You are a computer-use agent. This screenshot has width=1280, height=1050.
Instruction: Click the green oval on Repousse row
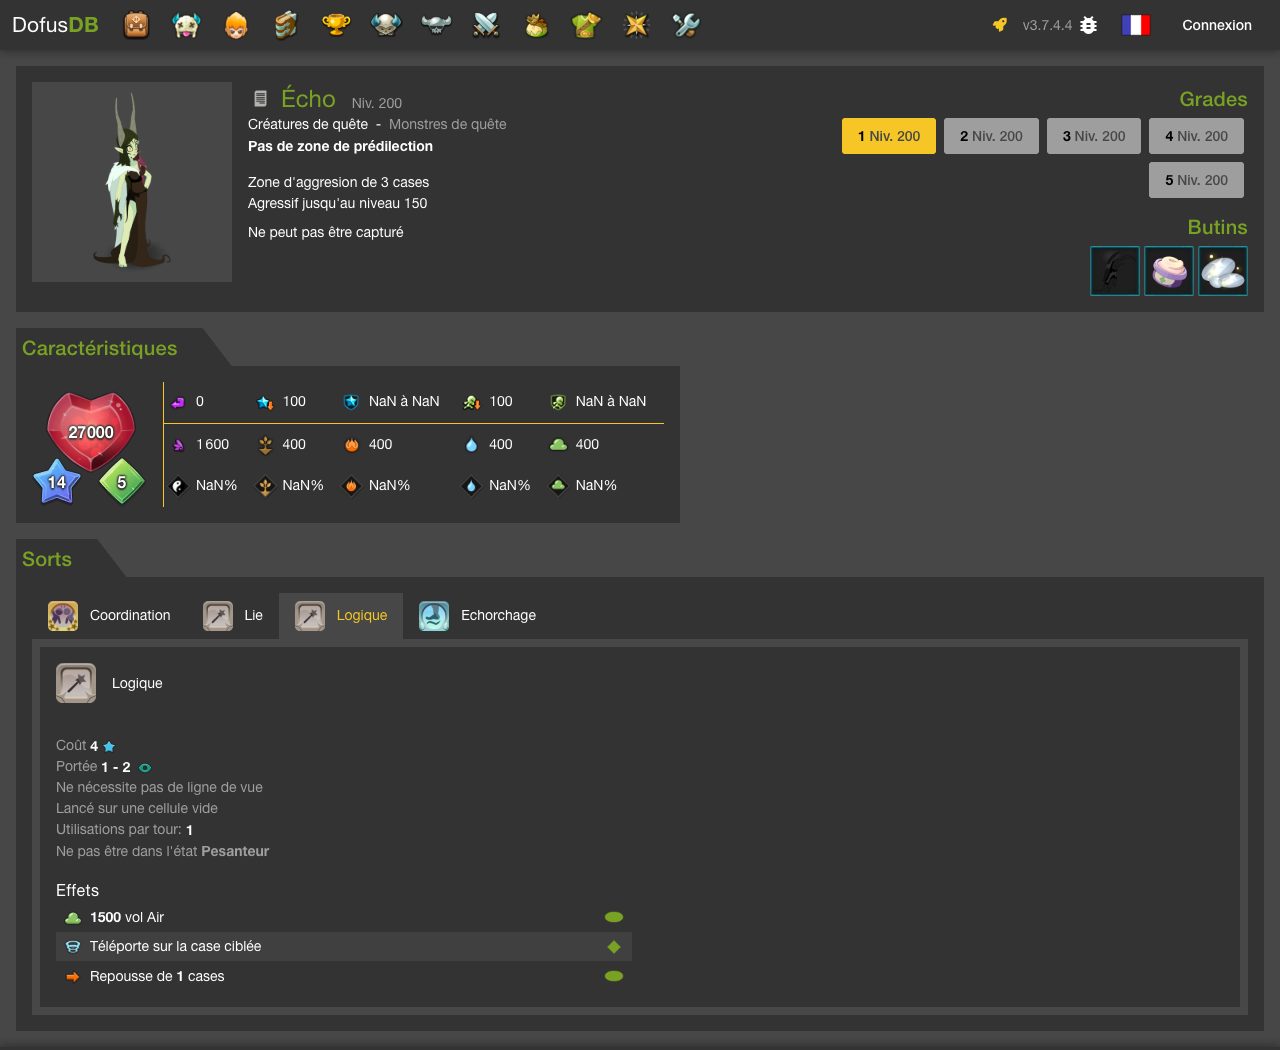pyautogui.click(x=614, y=976)
